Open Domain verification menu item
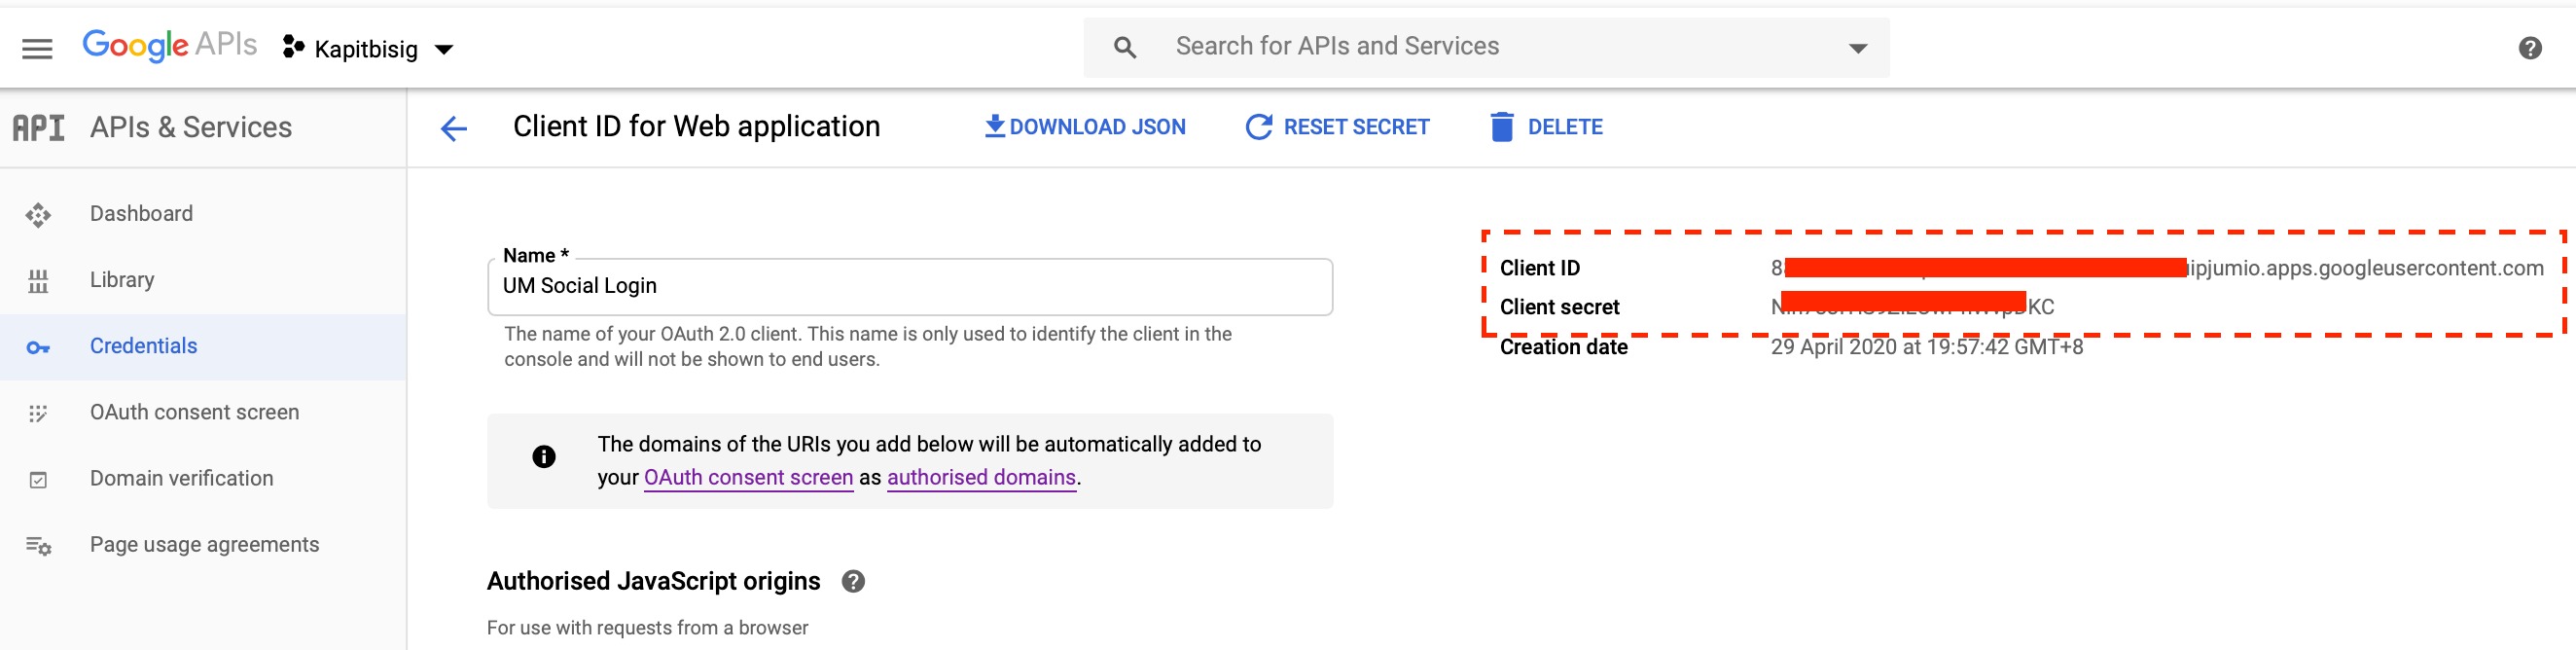Viewport: 2576px width, 650px height. [203, 479]
